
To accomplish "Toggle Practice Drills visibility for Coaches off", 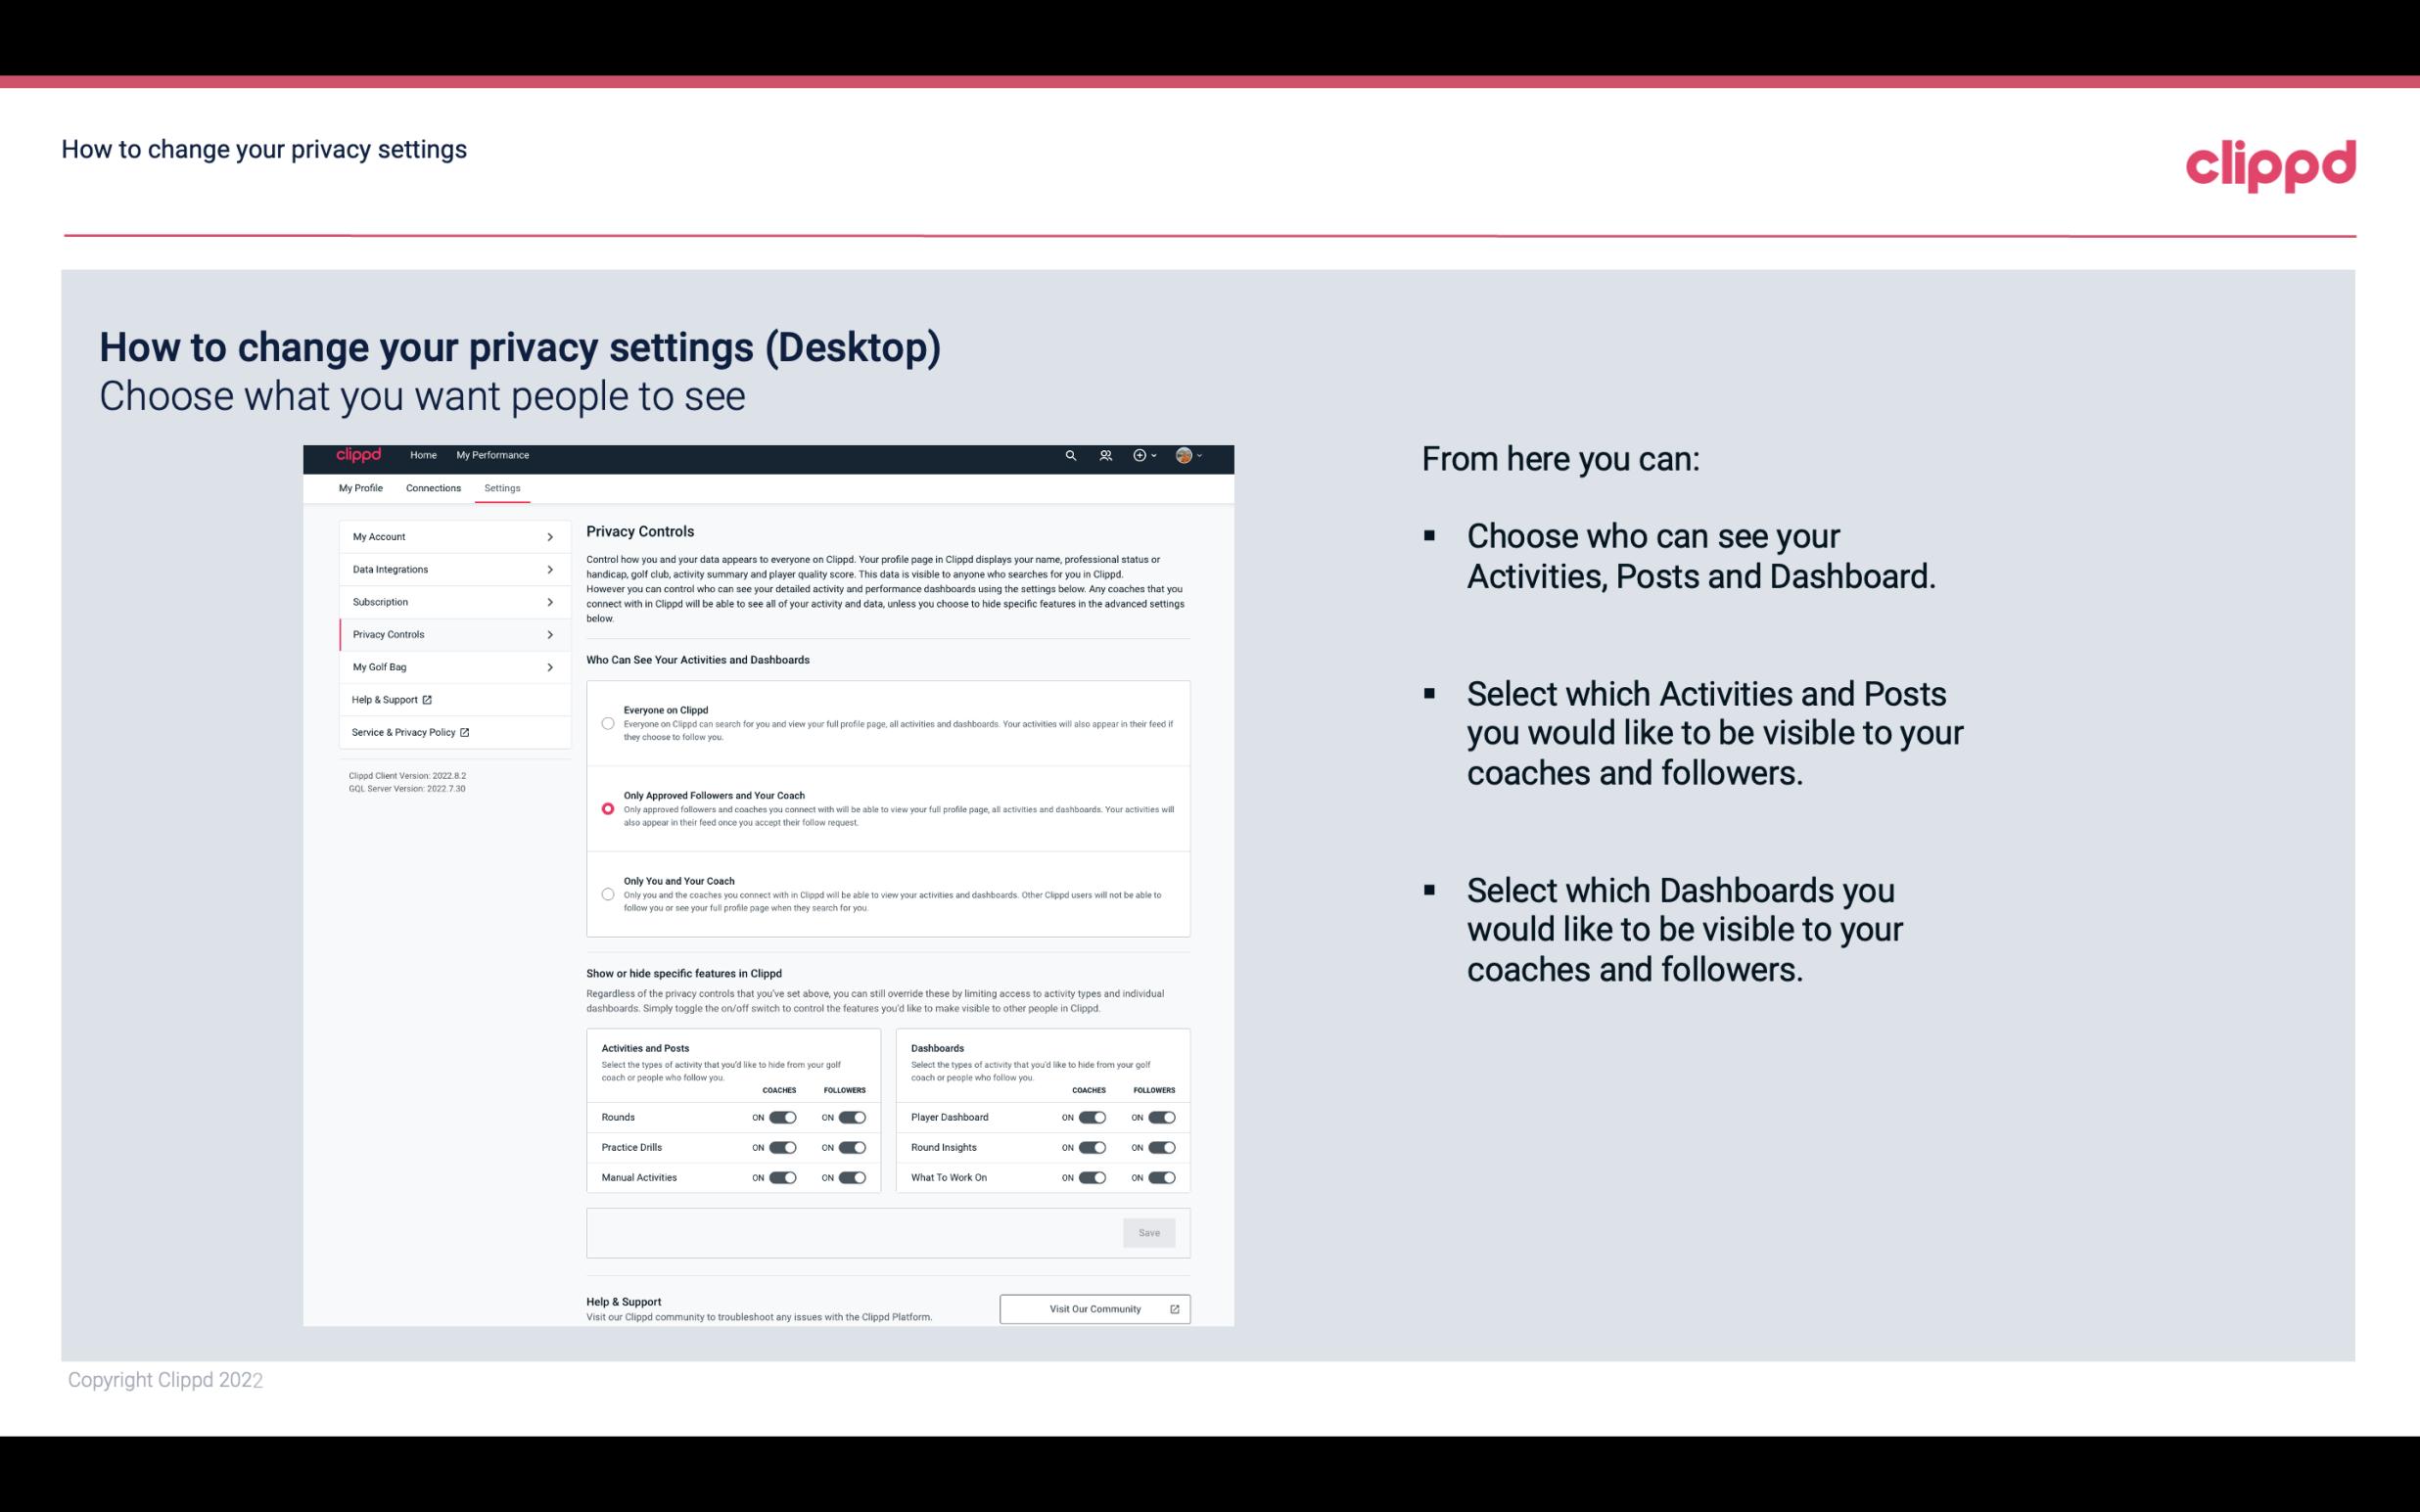I will pos(782,1148).
